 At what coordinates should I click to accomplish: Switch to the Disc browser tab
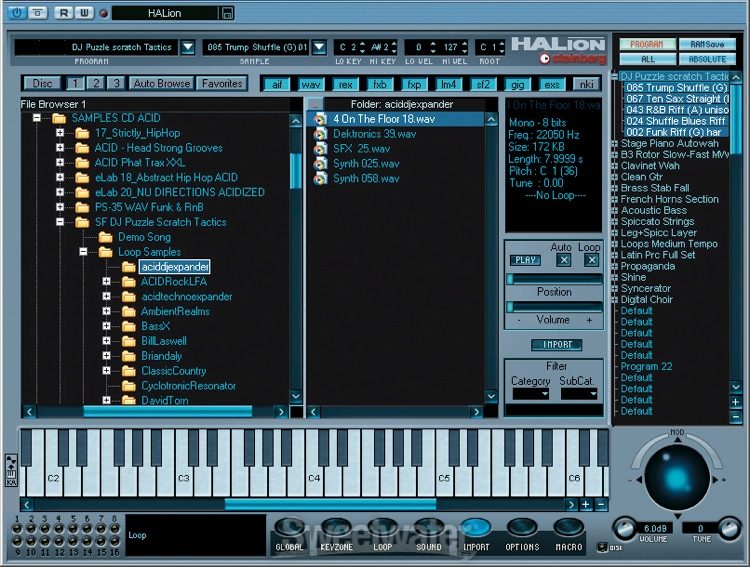tap(43, 84)
